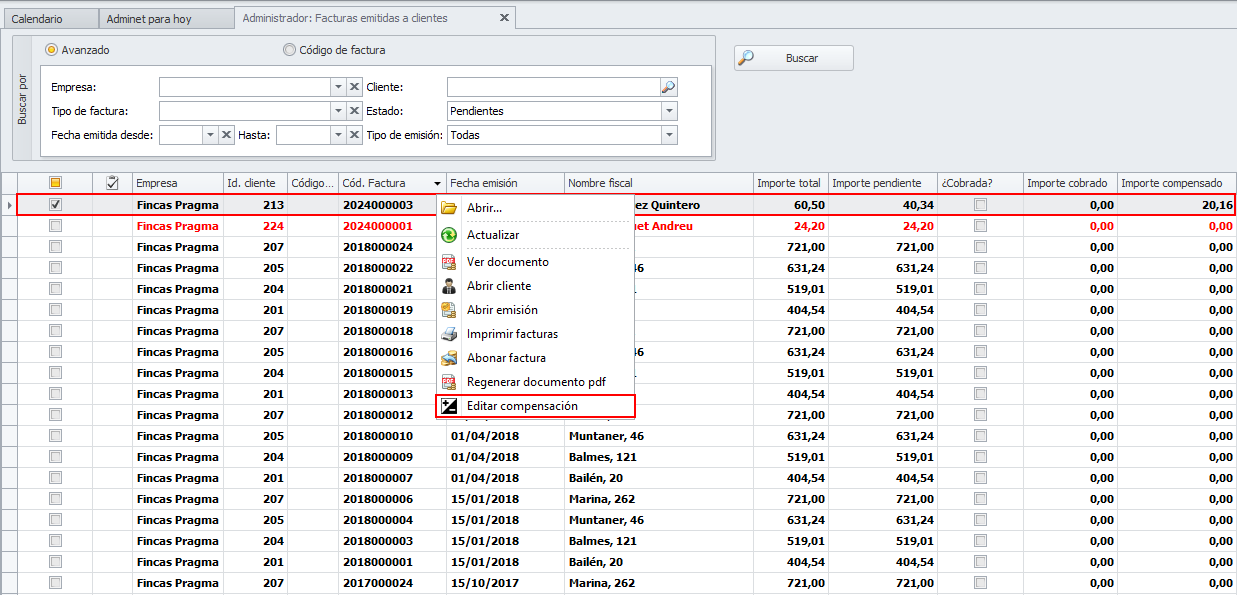
Task: Click the PDF icon beside Ver documento
Action: (449, 262)
